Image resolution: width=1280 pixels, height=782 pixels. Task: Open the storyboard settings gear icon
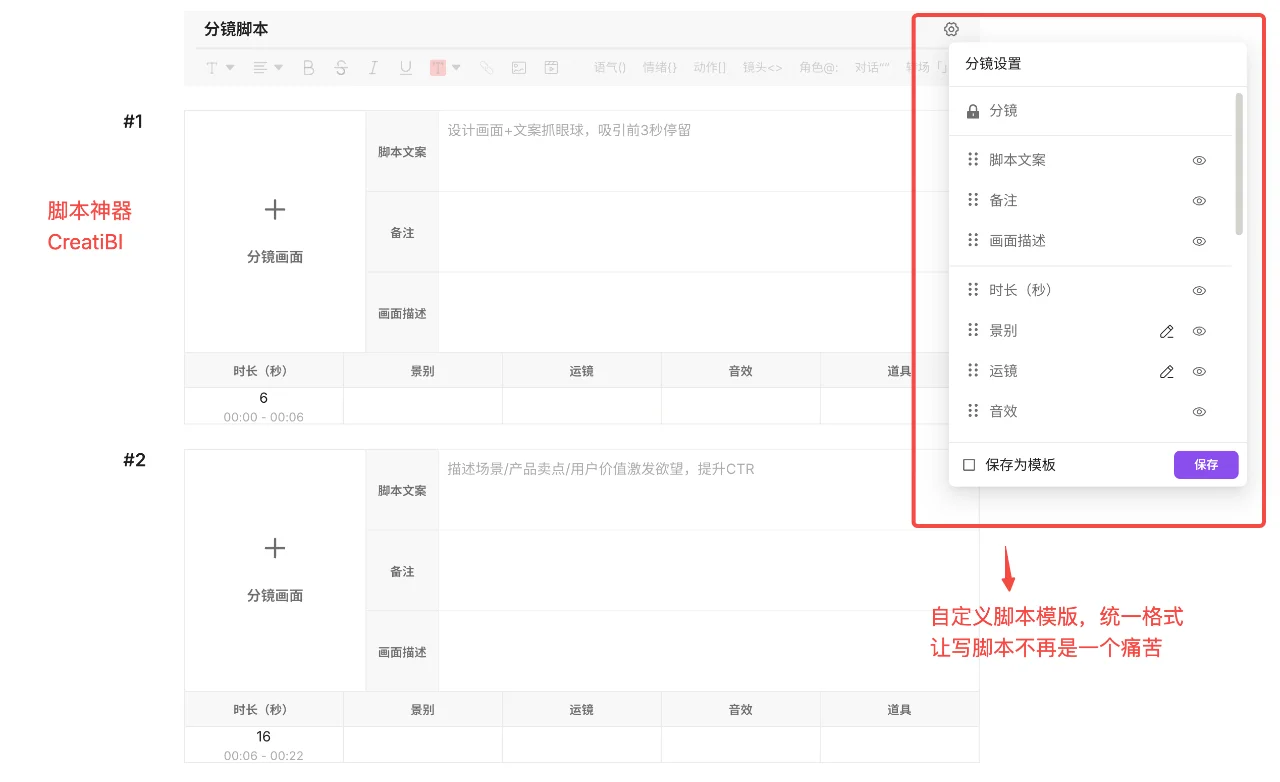[x=950, y=29]
